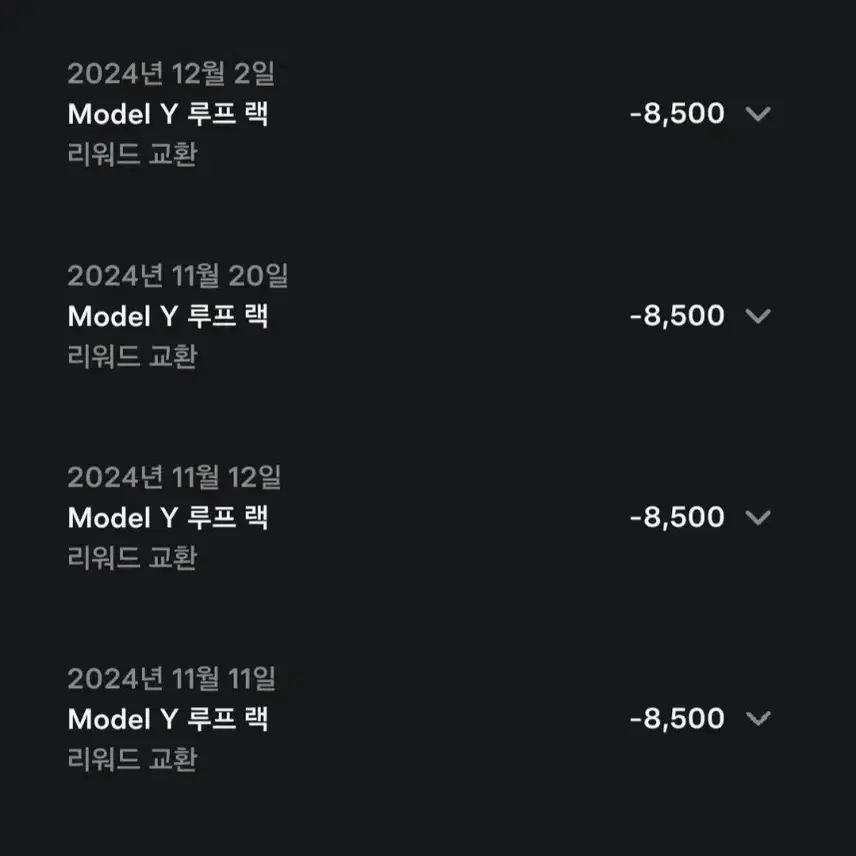The height and width of the screenshot is (856, 856).
Task: Click 리워드 교환 label of November 12 entry
Action: (x=132, y=558)
